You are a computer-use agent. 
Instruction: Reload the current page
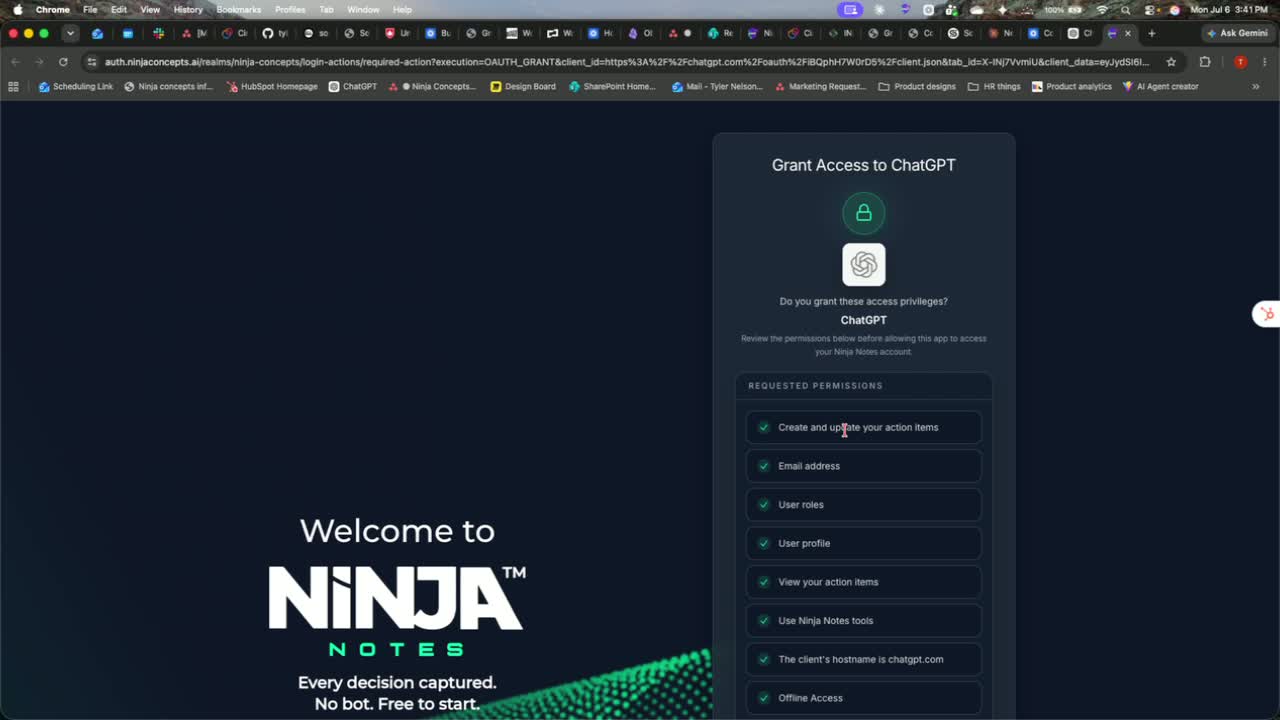tap(63, 62)
